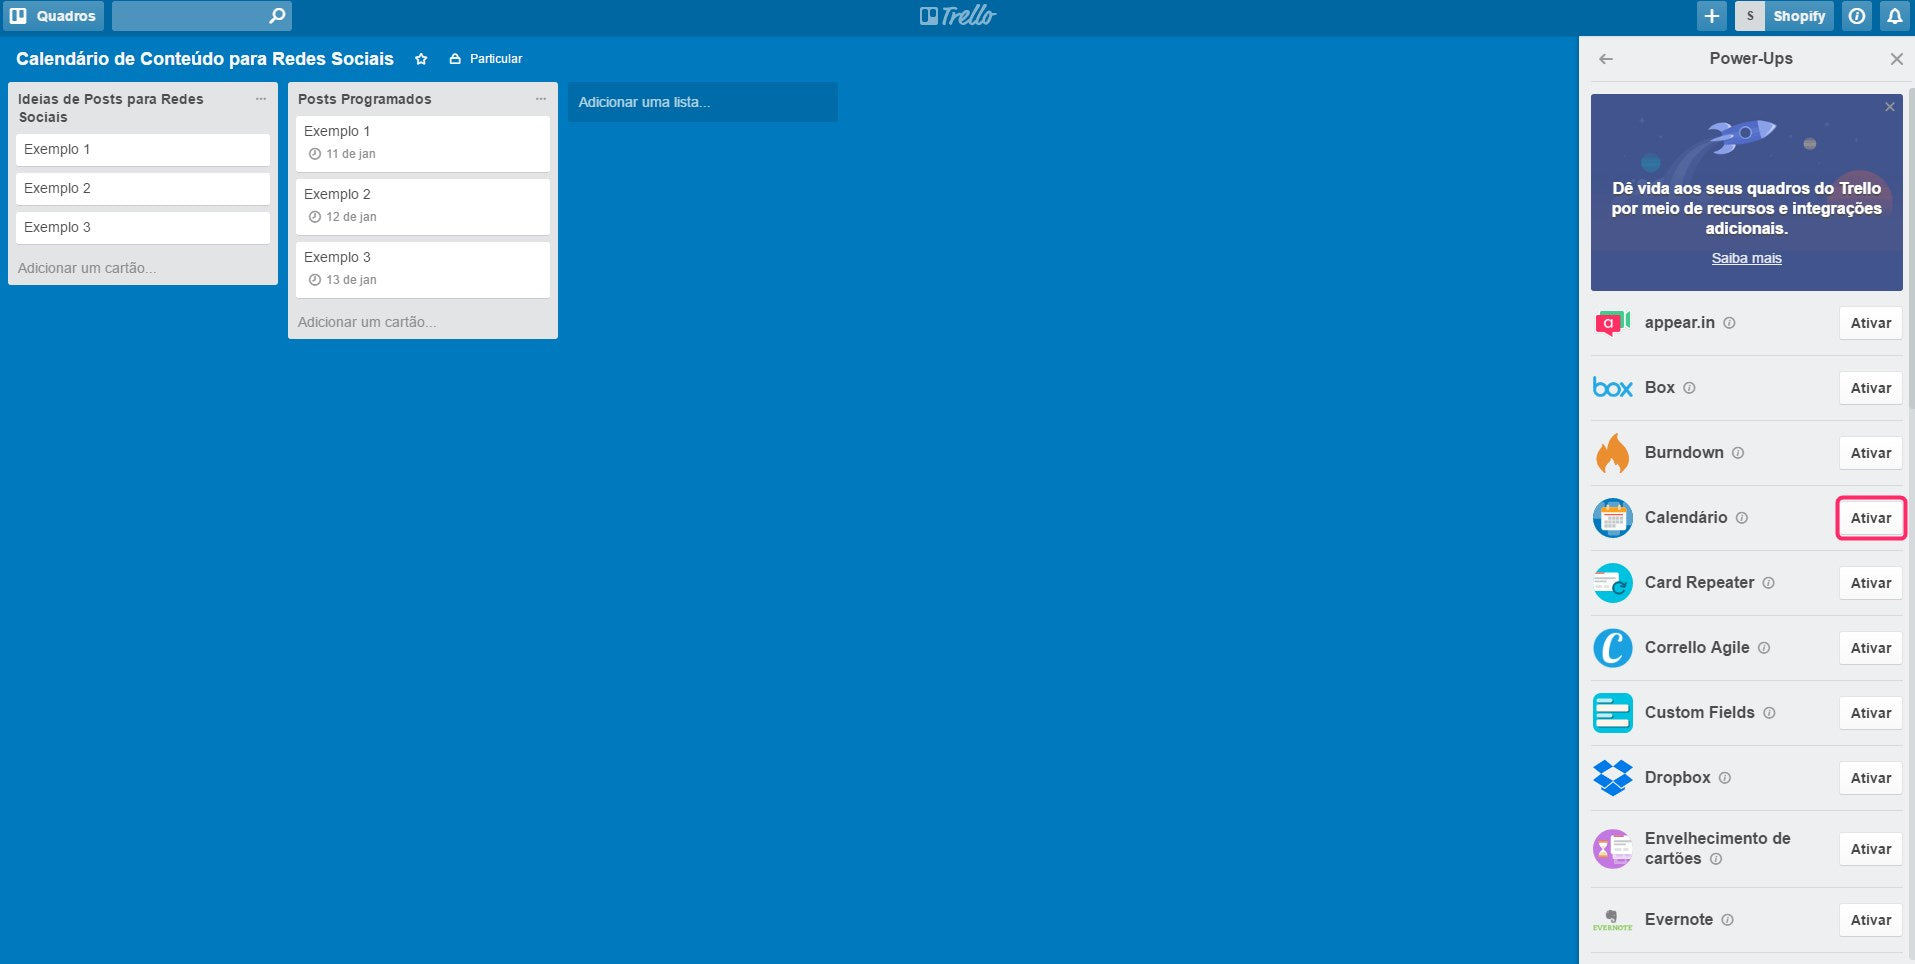Activate the Burndown Power-Up
Image resolution: width=1915 pixels, height=964 pixels.
click(x=1870, y=453)
